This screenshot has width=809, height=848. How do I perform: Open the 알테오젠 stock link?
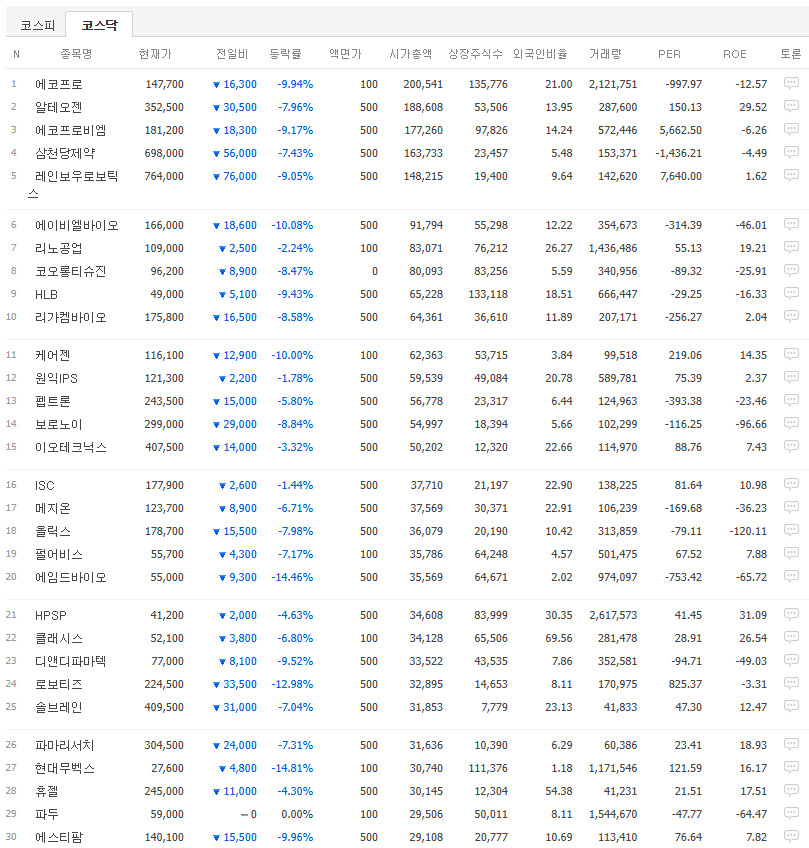click(x=58, y=107)
